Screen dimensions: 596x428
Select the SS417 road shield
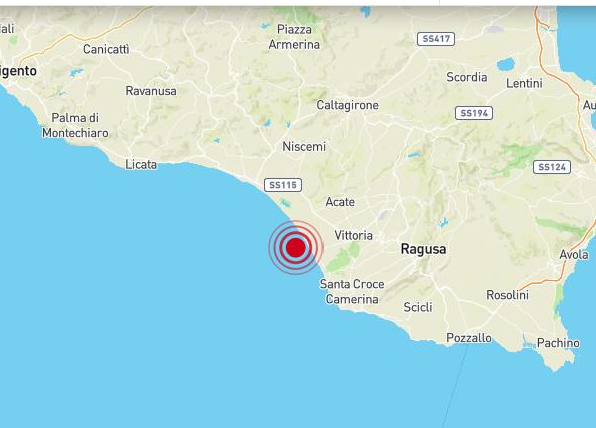[x=436, y=39]
